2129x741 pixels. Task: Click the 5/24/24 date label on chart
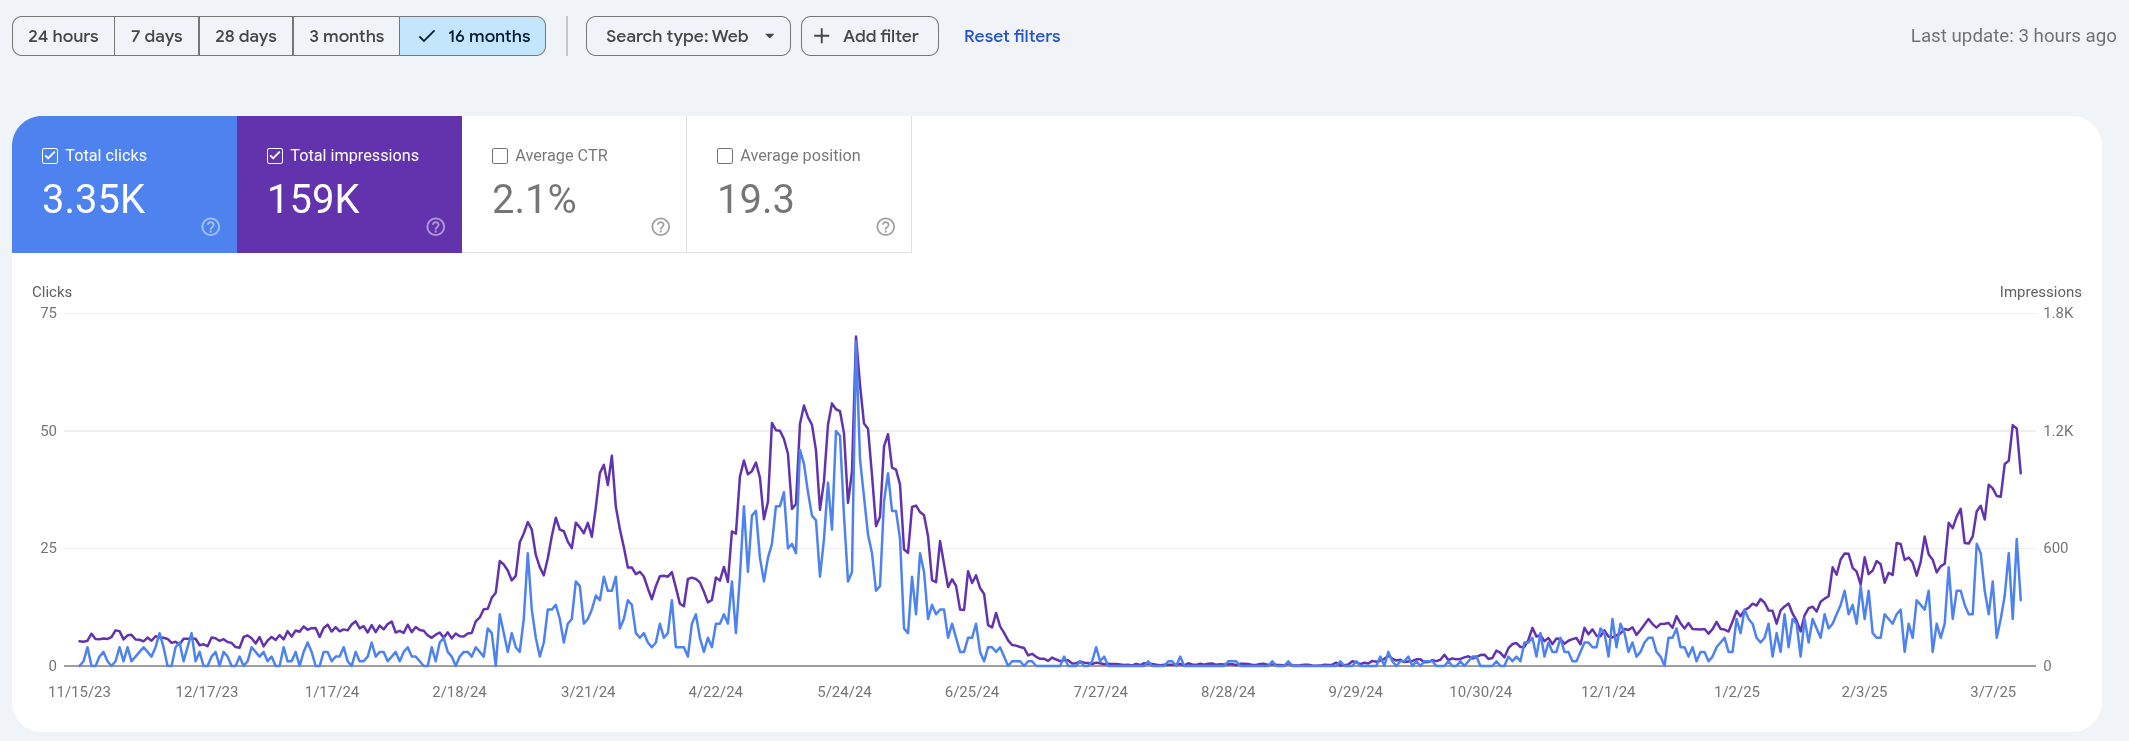pos(845,692)
